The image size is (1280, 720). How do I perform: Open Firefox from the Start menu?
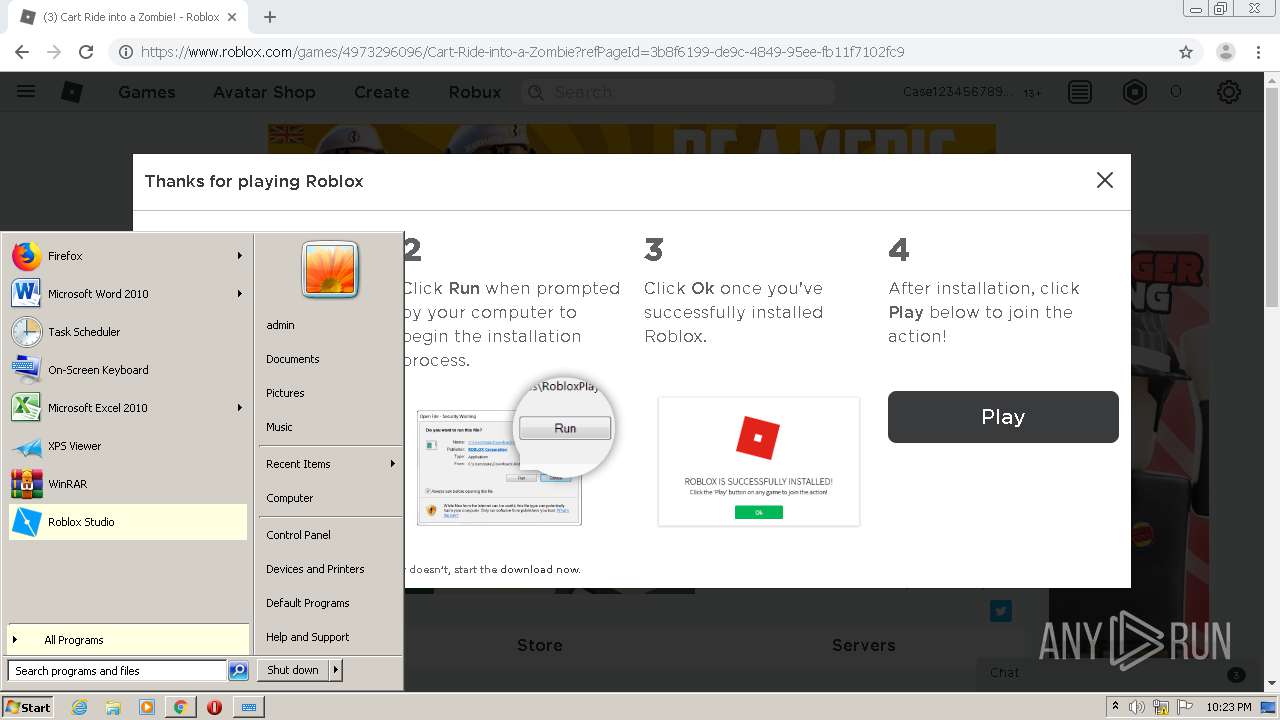coord(127,256)
